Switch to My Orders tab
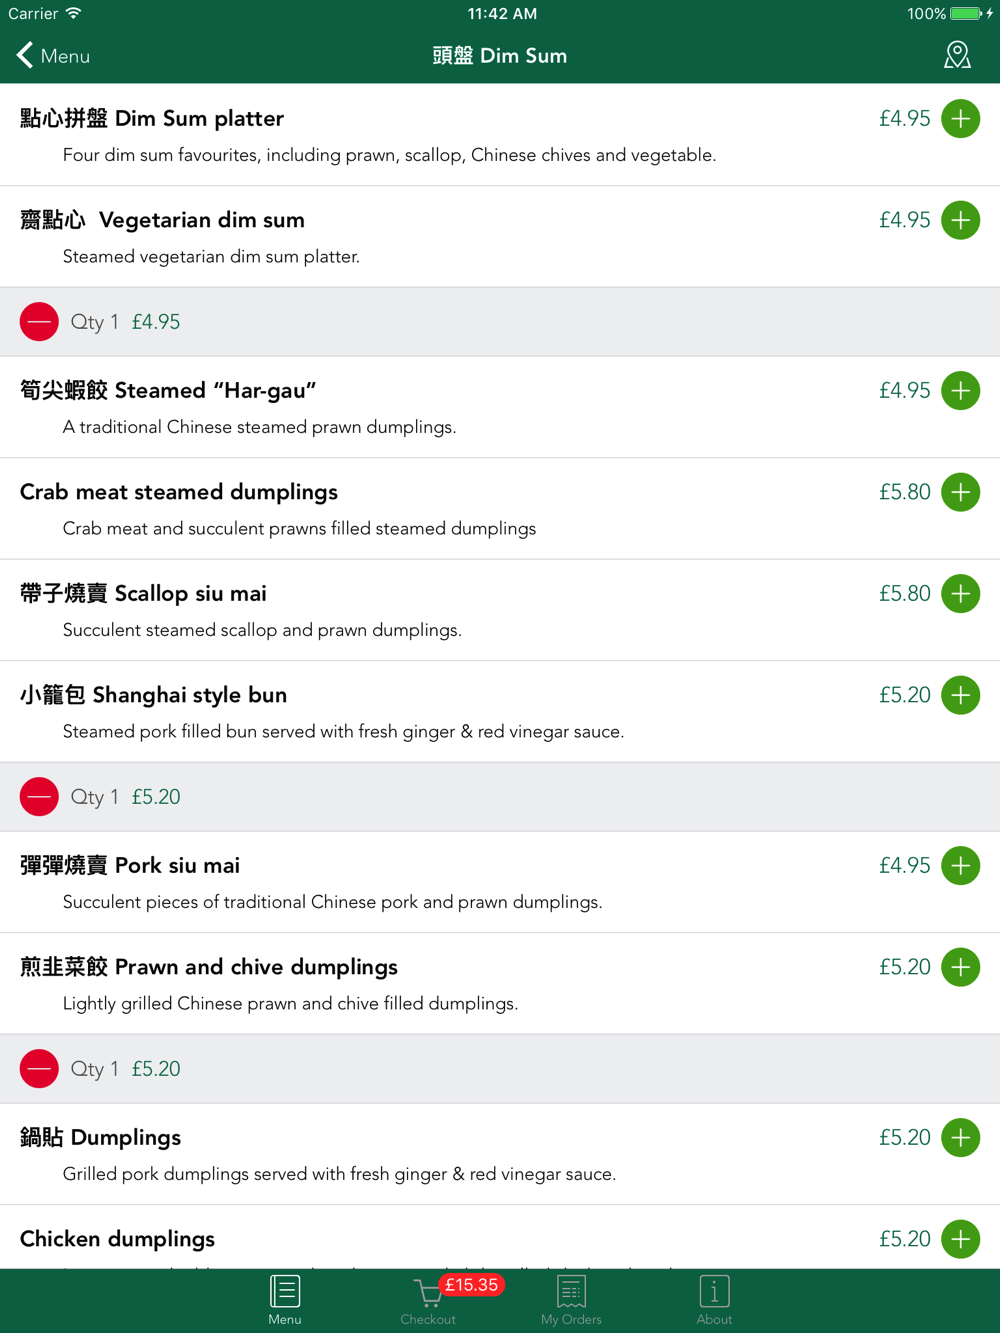Image resolution: width=1000 pixels, height=1333 pixels. coord(571,1301)
